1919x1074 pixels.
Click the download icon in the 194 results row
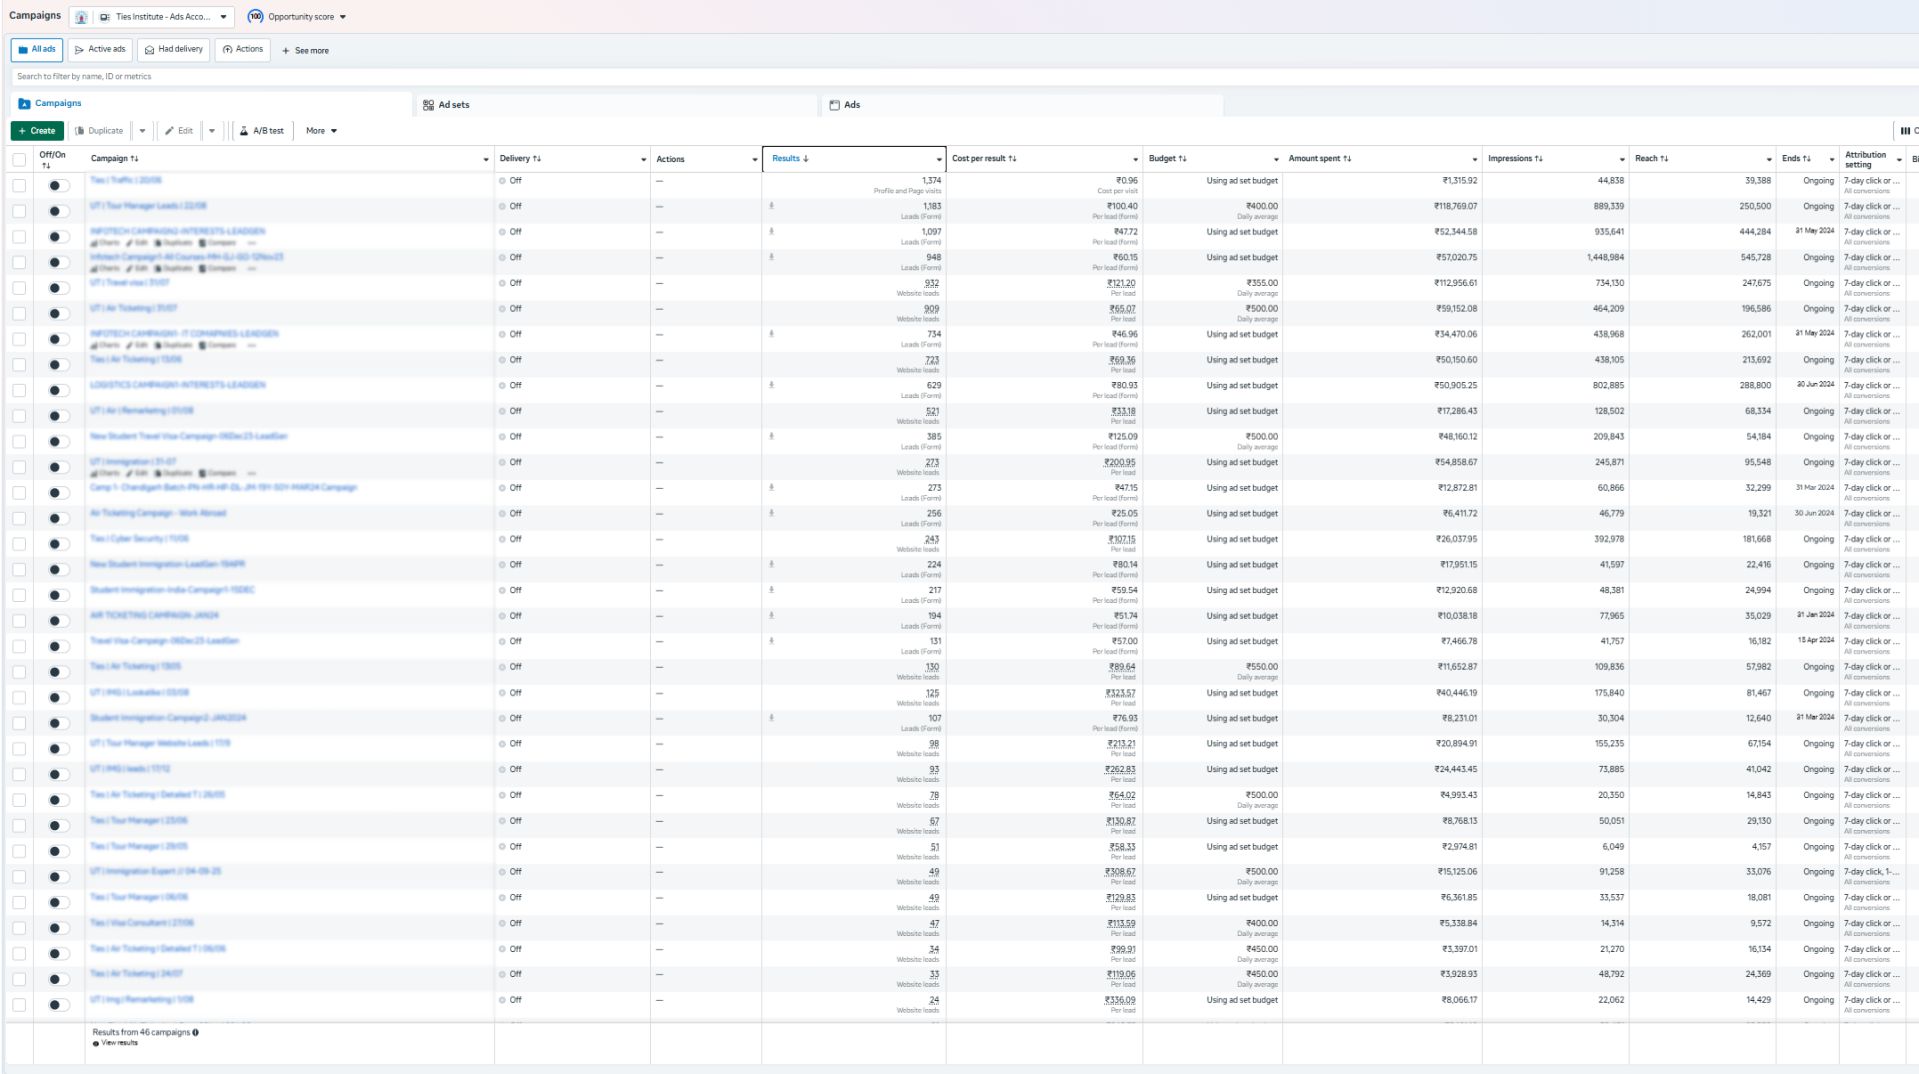click(x=771, y=615)
